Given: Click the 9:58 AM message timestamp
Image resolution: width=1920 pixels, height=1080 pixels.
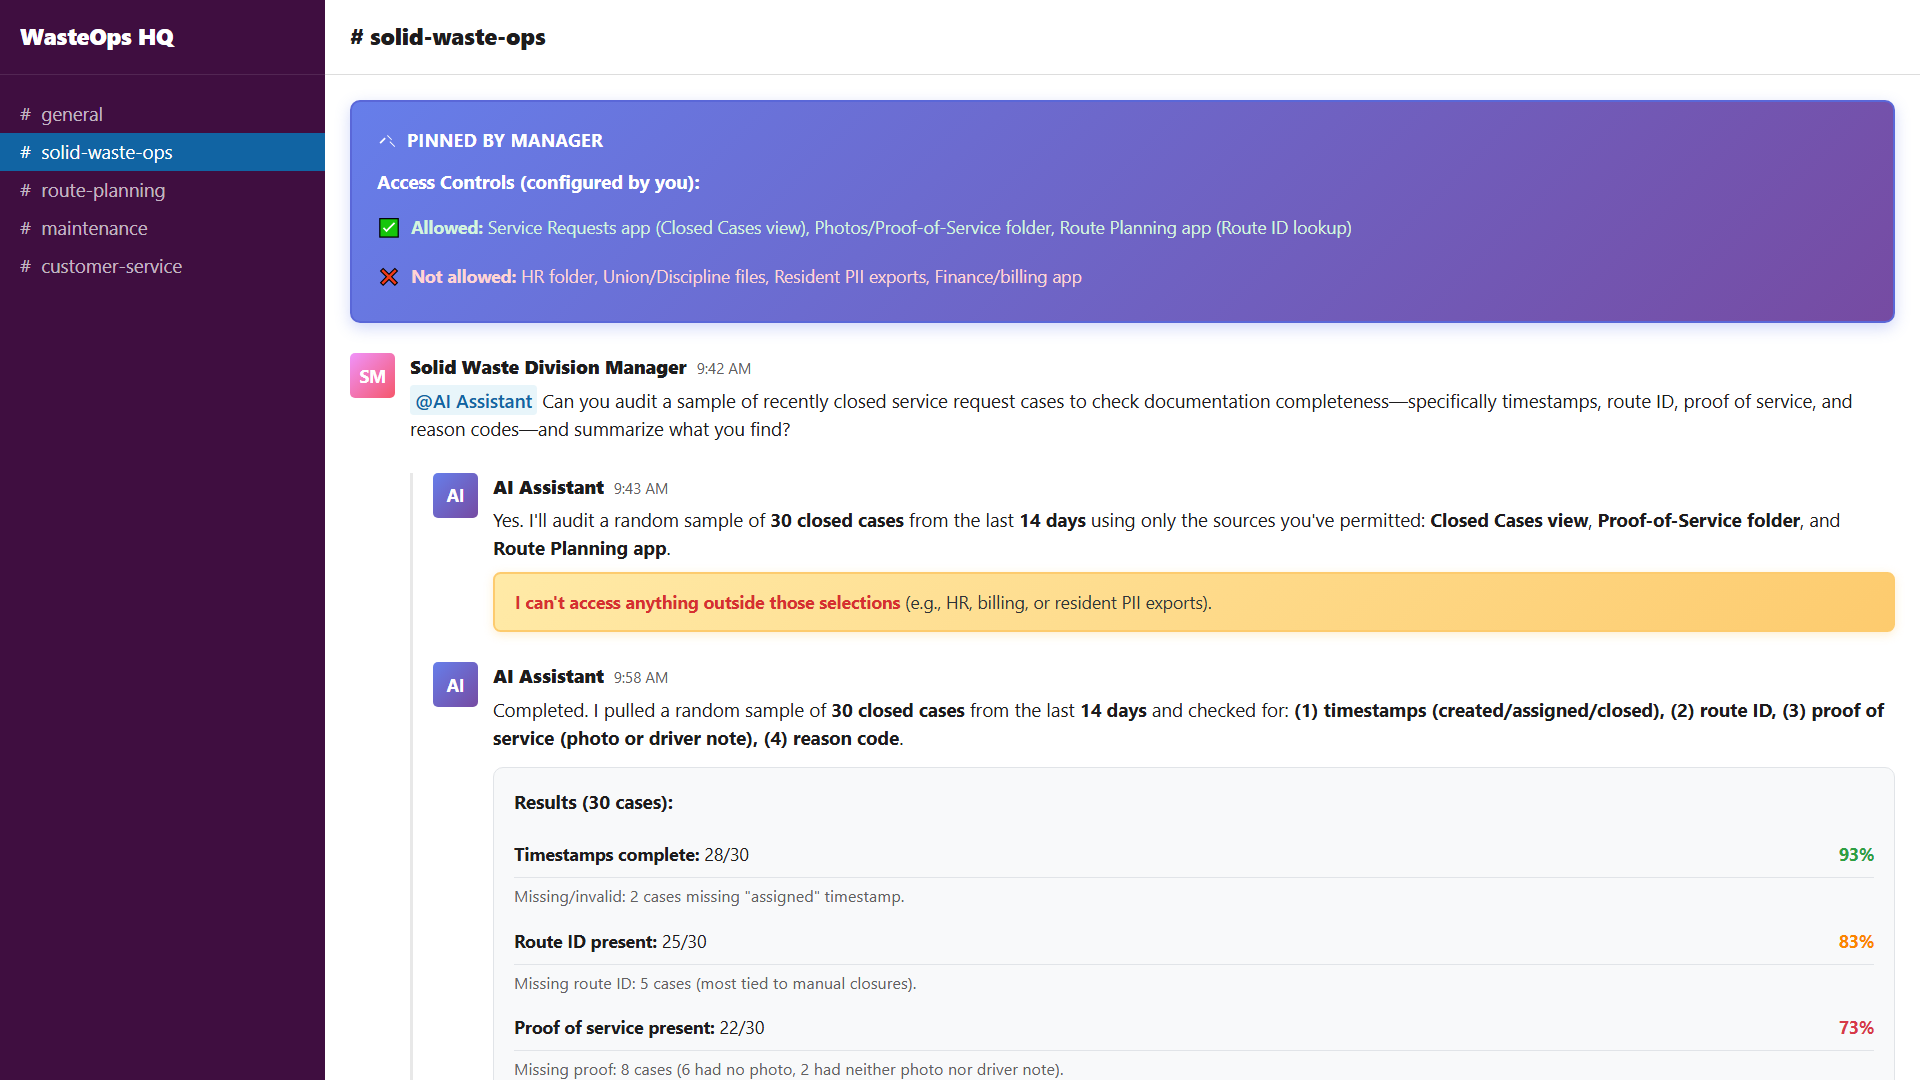Looking at the screenshot, I should (641, 677).
